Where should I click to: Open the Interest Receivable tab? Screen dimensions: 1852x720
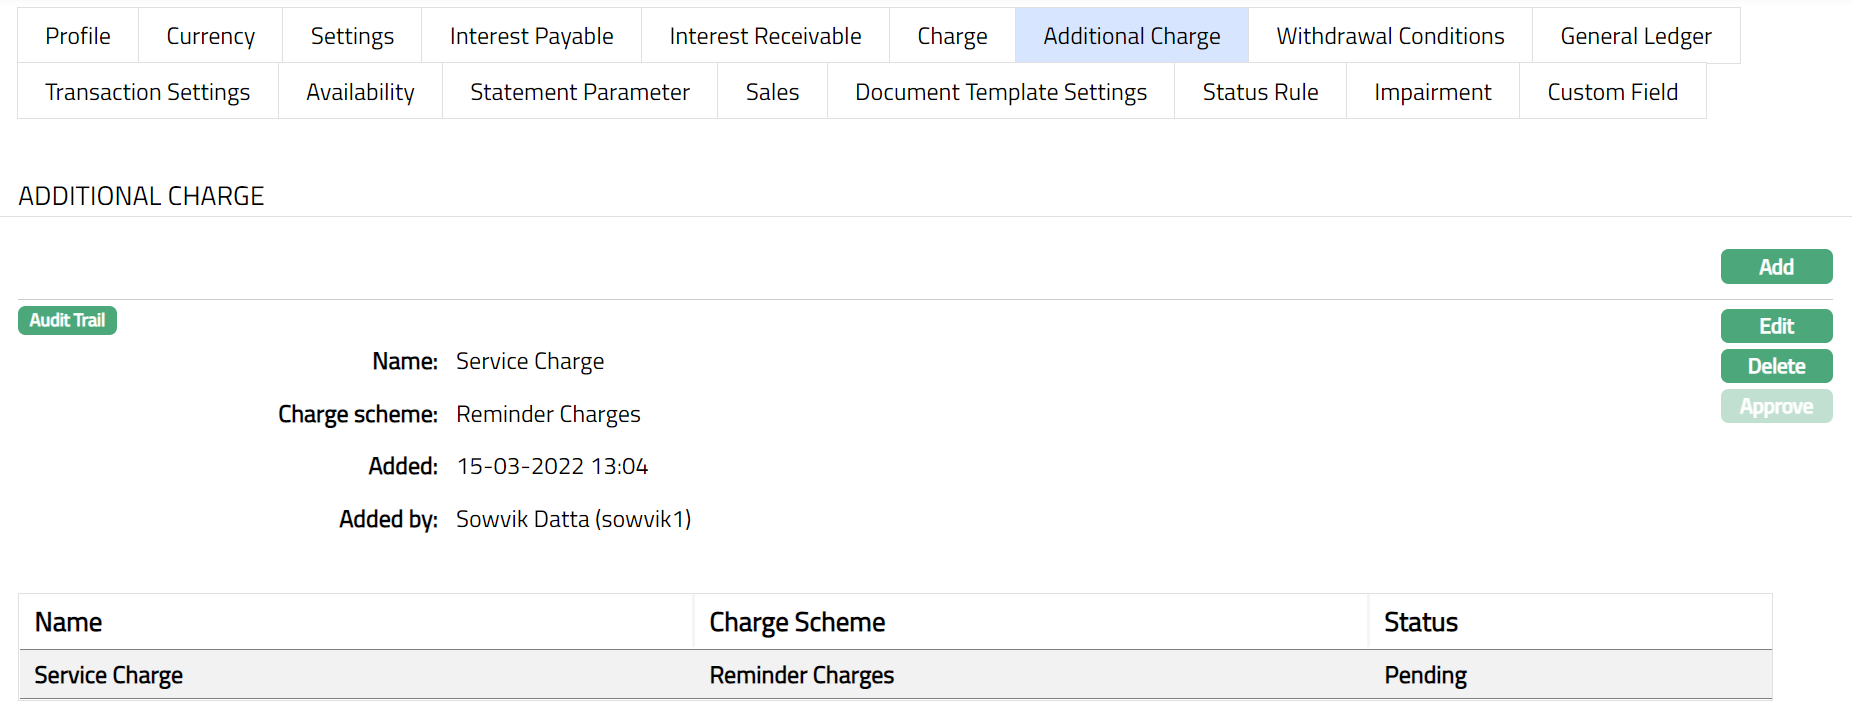(x=765, y=36)
